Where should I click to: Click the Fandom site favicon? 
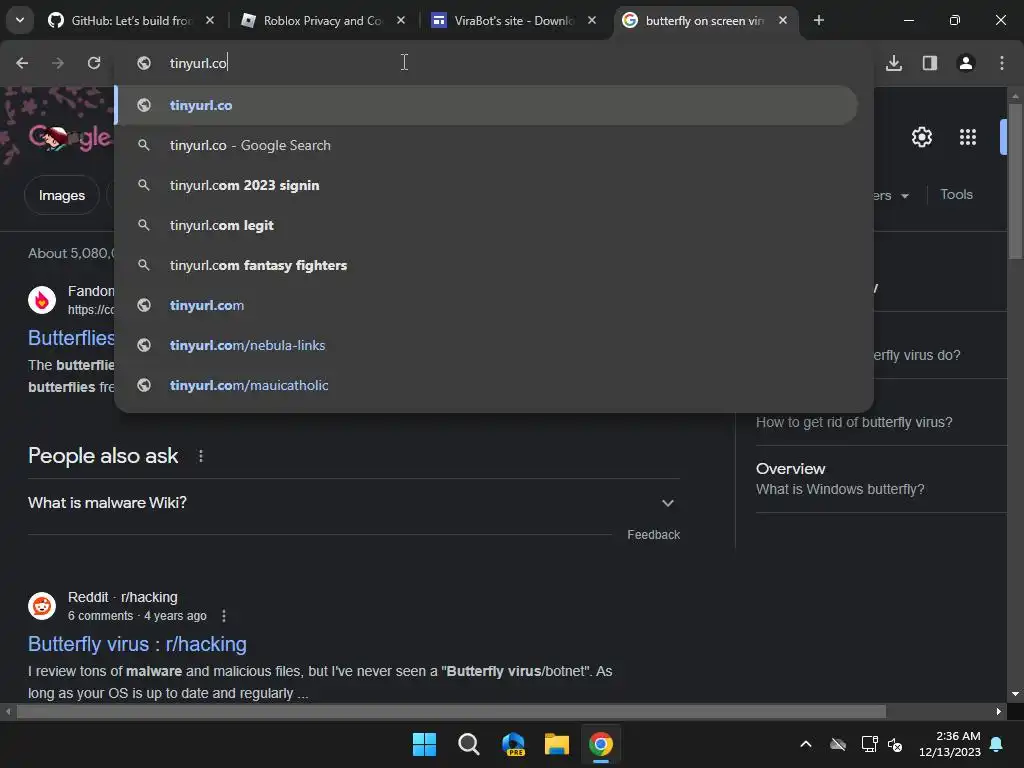pos(42,300)
